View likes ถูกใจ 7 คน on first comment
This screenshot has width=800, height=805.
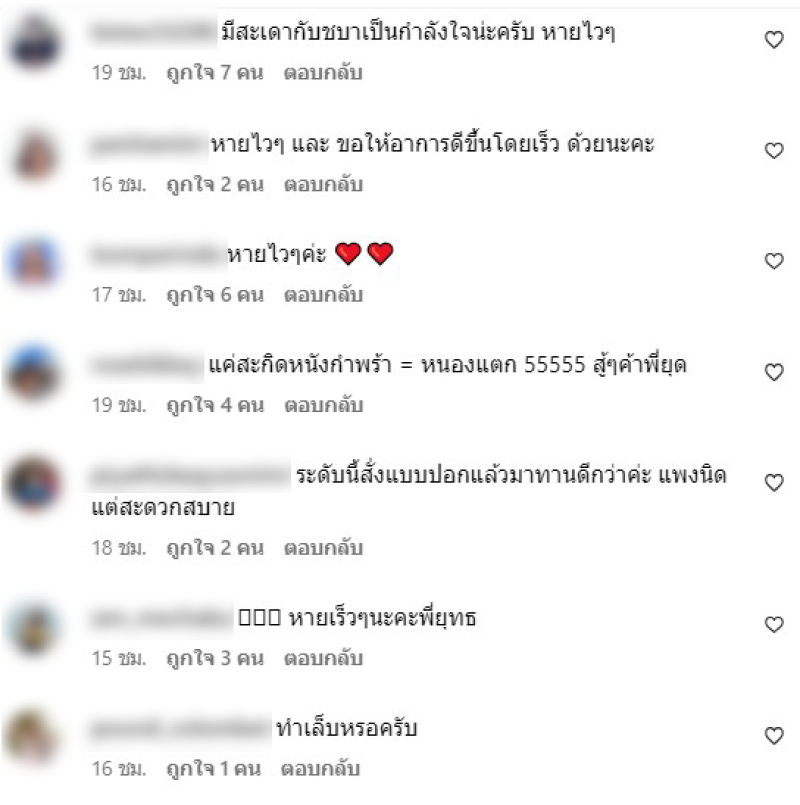click(215, 72)
